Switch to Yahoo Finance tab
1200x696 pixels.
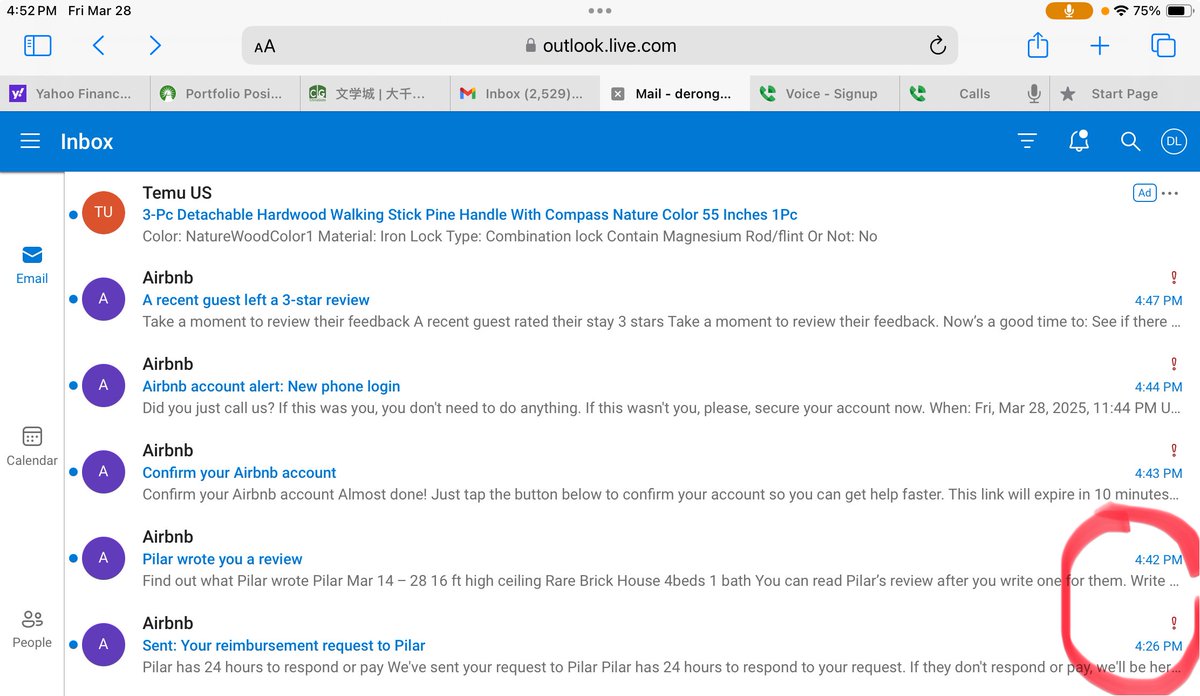[x=75, y=93]
